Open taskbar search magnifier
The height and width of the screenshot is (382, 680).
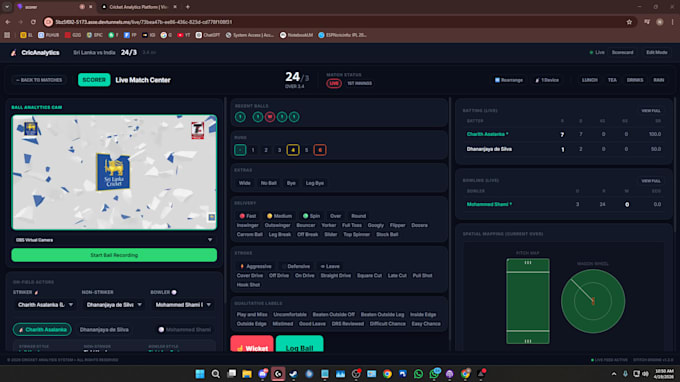[216, 374]
